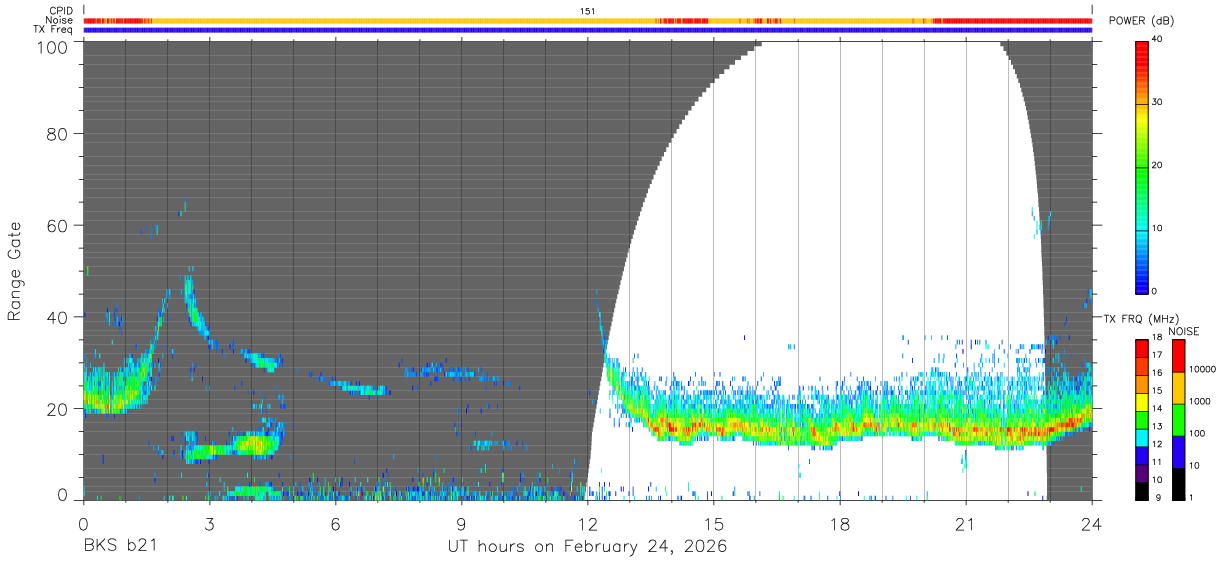Click the '80' range gate axis label
Screen dimensions: 1228x567
click(x=58, y=133)
